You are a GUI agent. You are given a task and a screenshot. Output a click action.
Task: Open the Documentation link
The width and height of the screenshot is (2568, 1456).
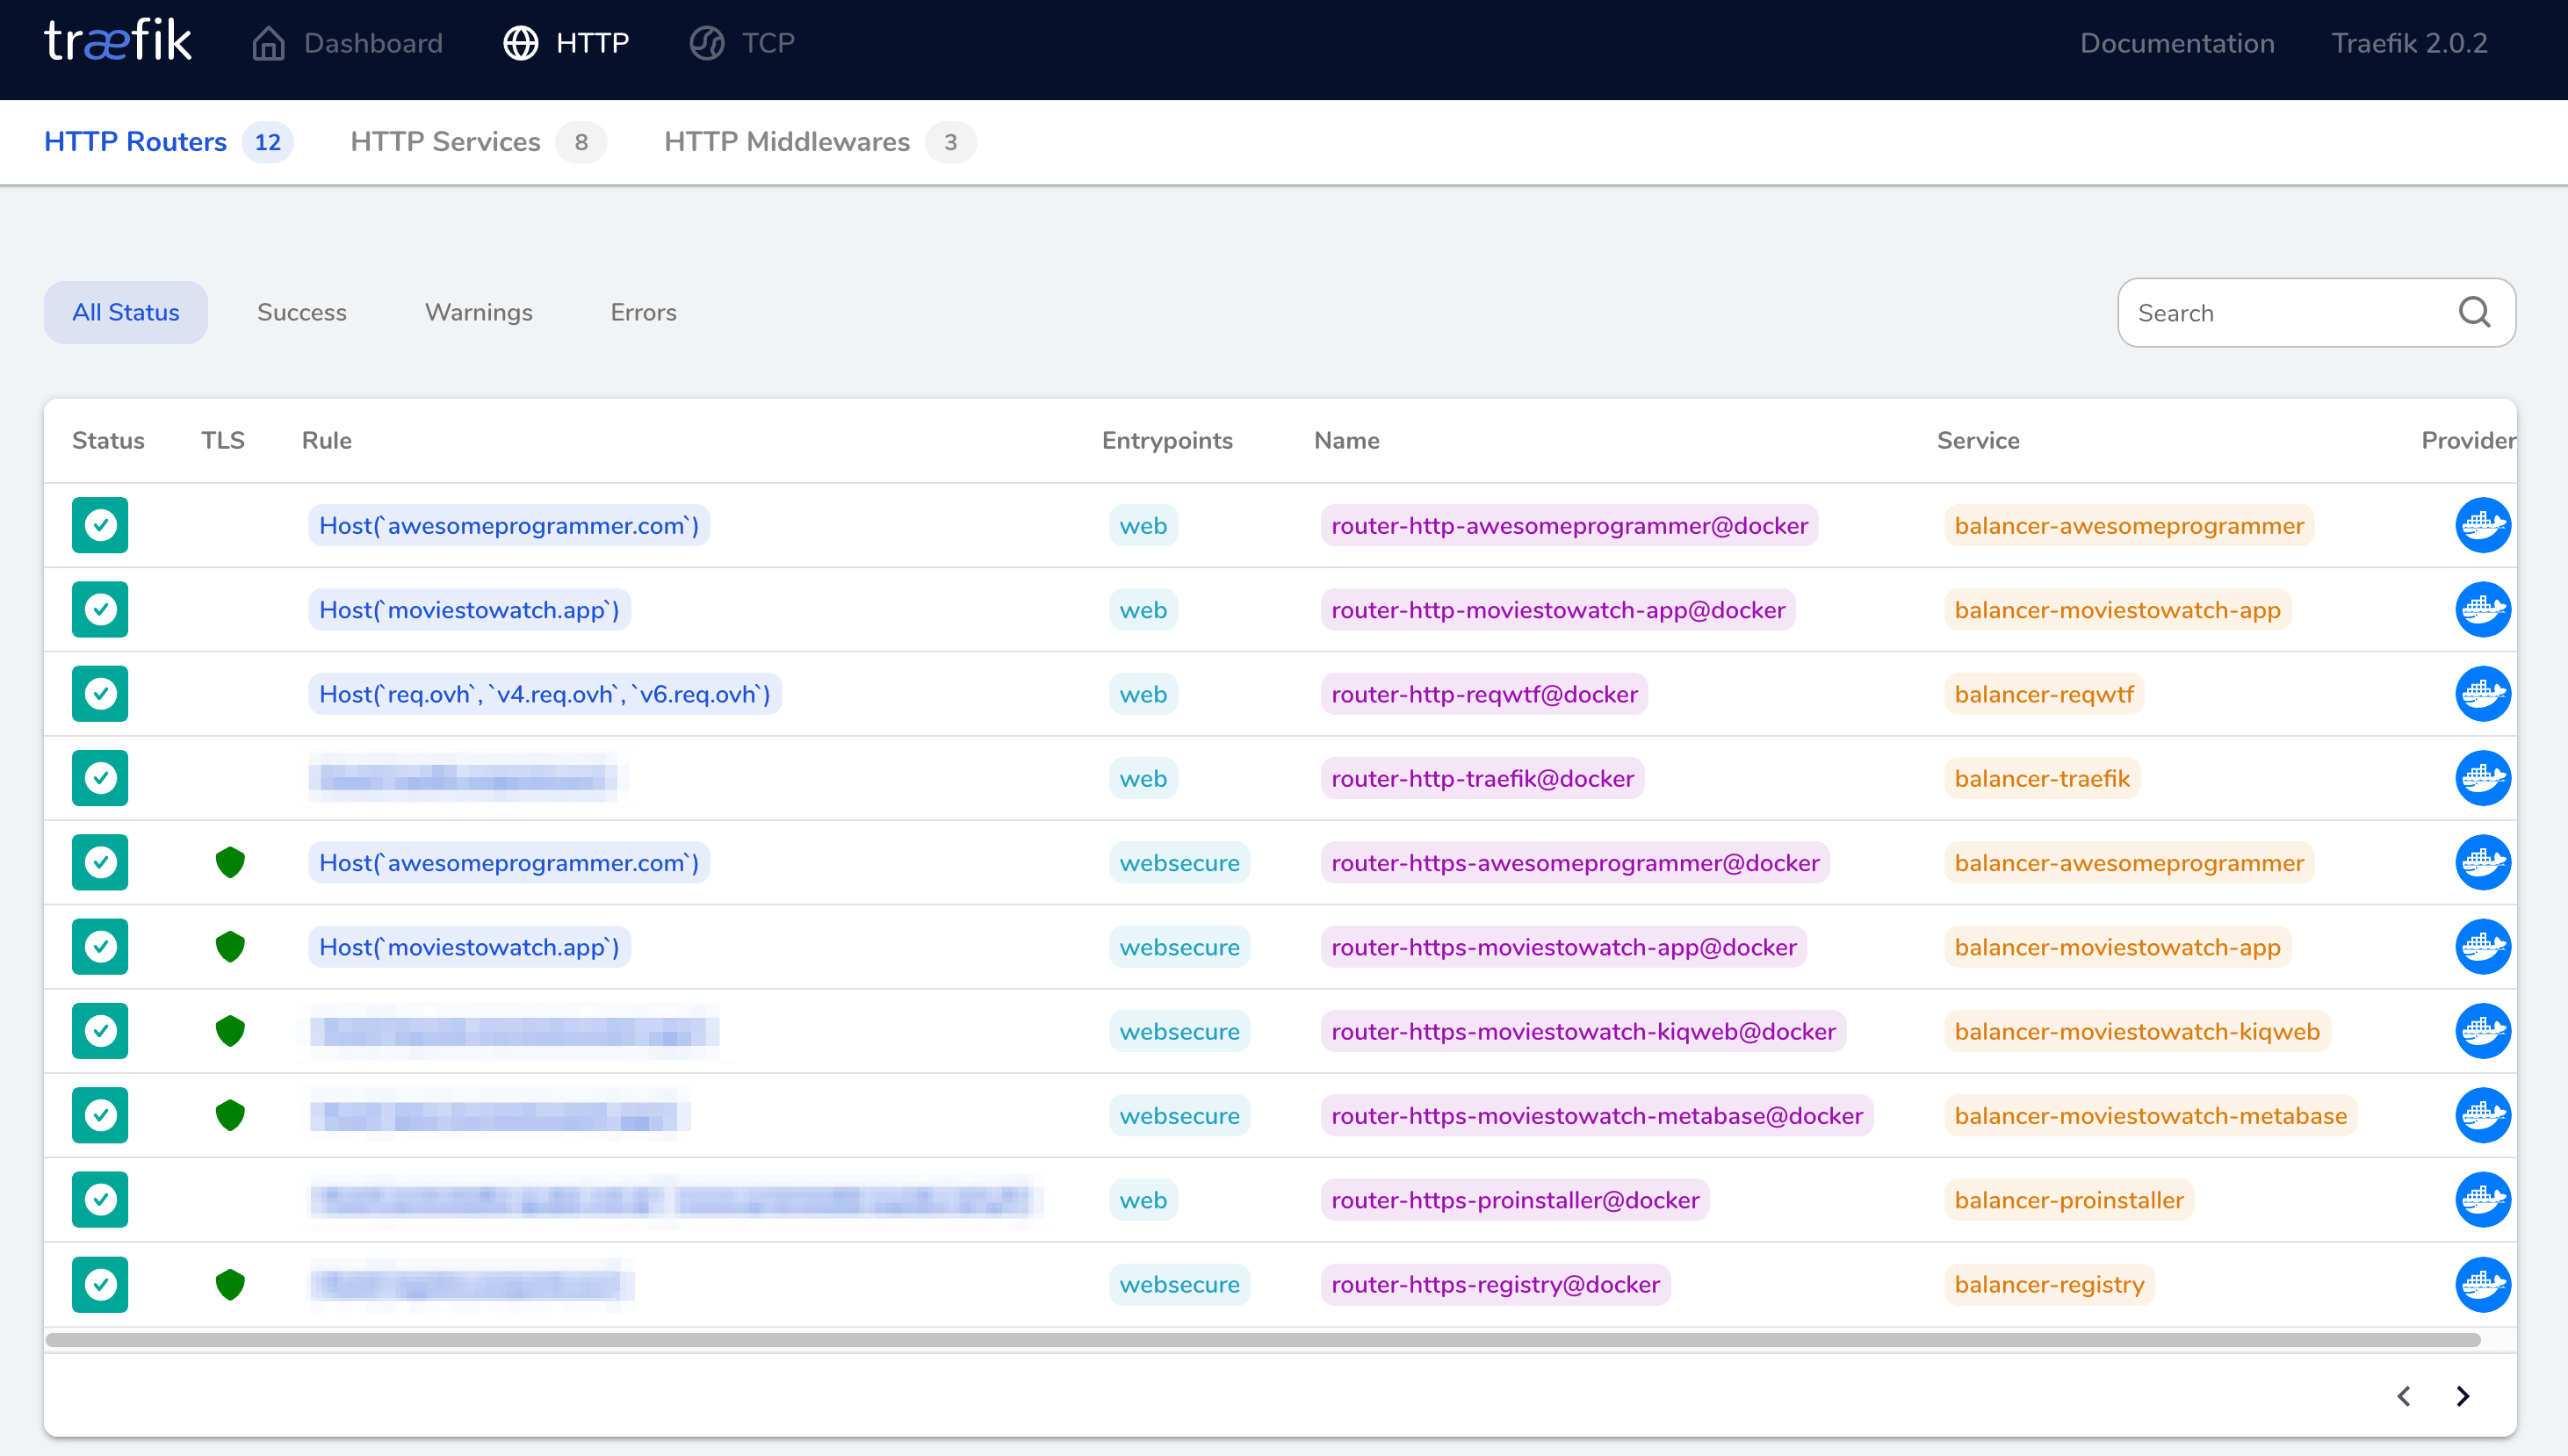pyautogui.click(x=2177, y=43)
